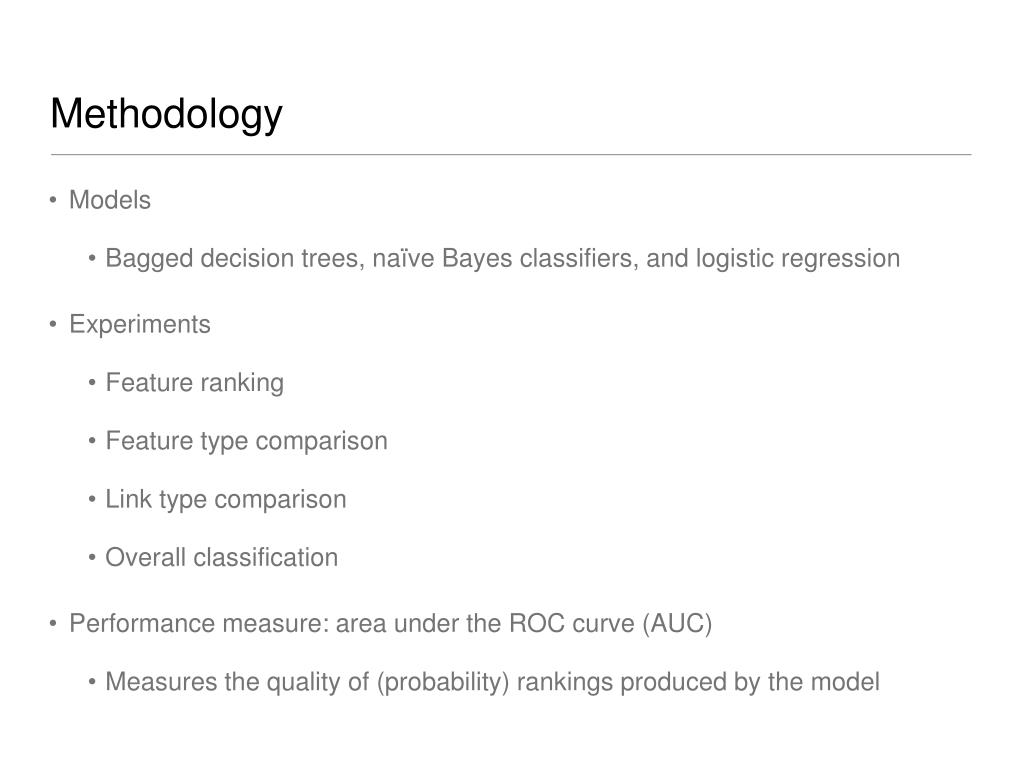Click the Methodology slide title
Screen dimensions: 1023x767
(166, 115)
